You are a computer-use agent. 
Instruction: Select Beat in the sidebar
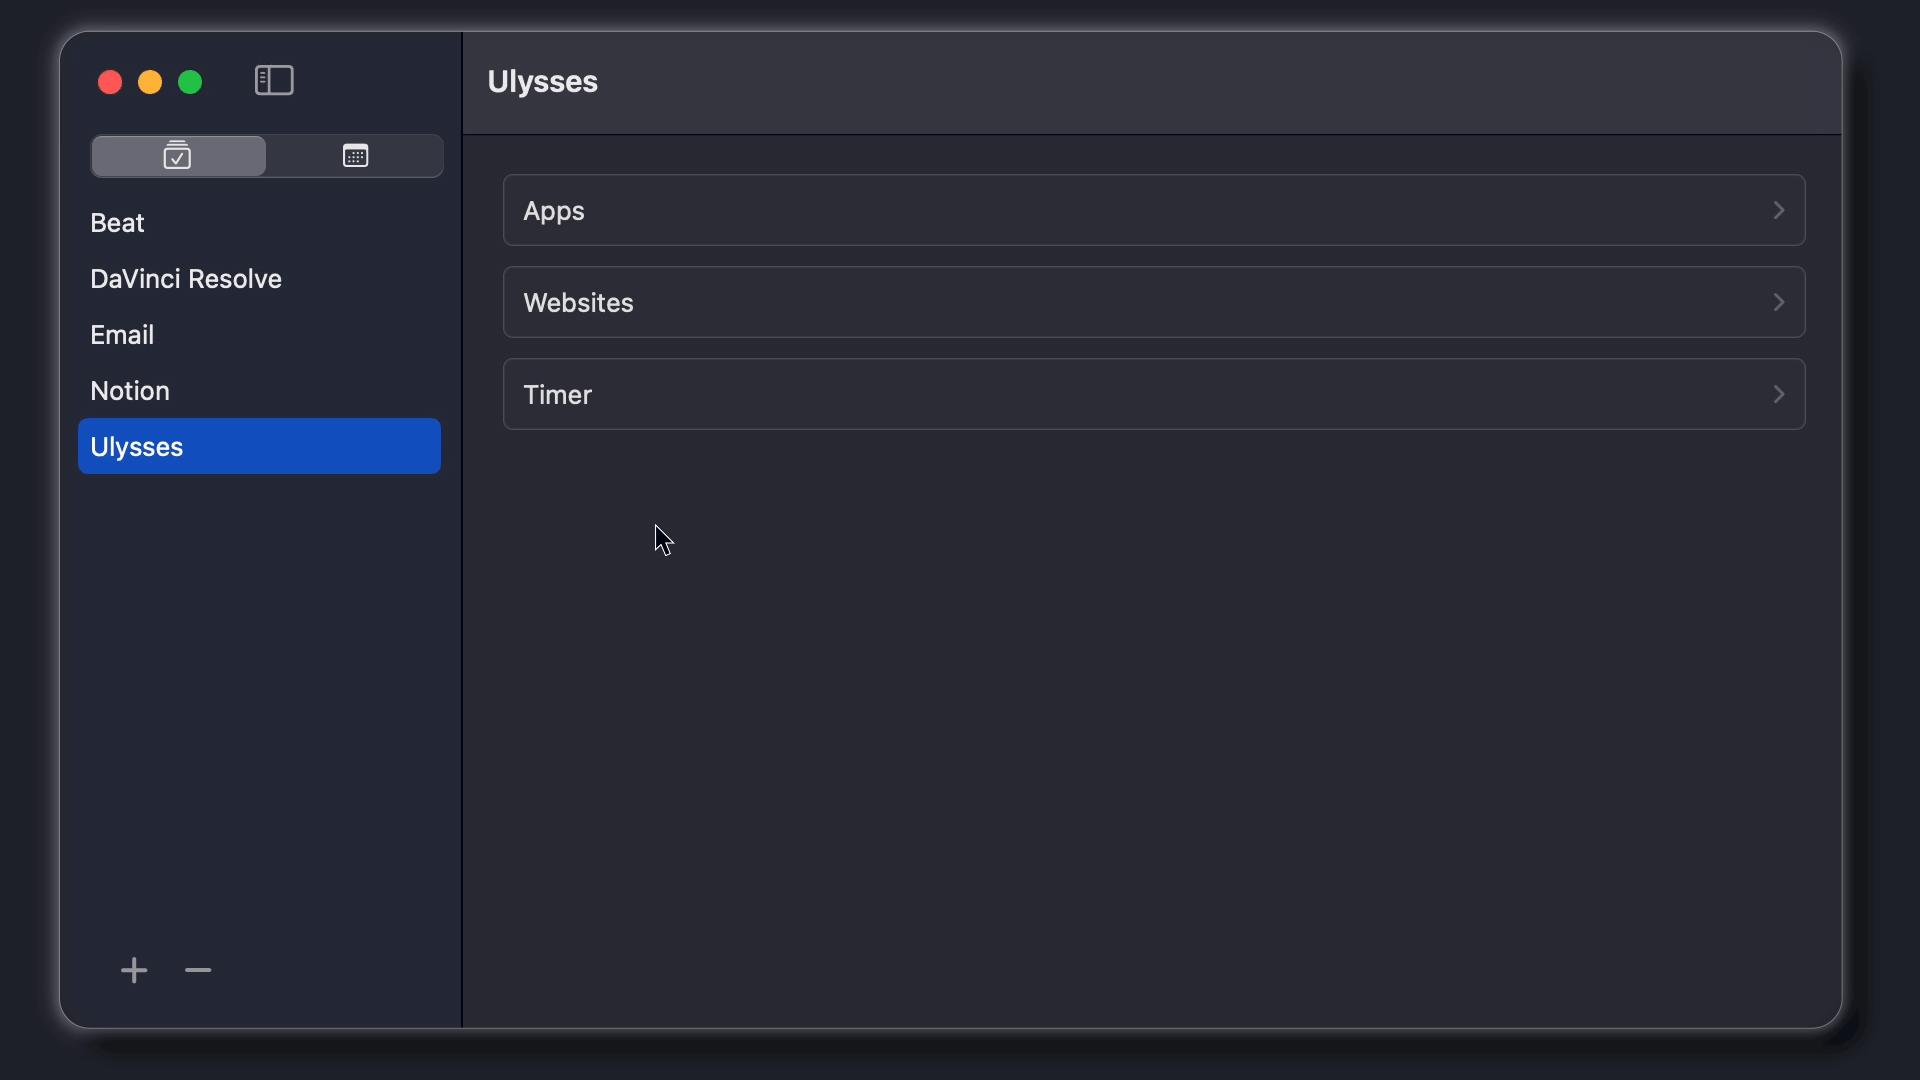pyautogui.click(x=259, y=223)
